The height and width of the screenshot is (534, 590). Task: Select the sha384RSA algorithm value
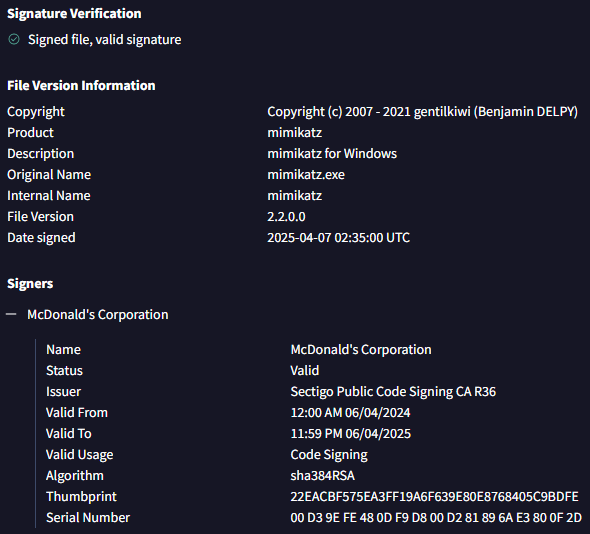(322, 476)
